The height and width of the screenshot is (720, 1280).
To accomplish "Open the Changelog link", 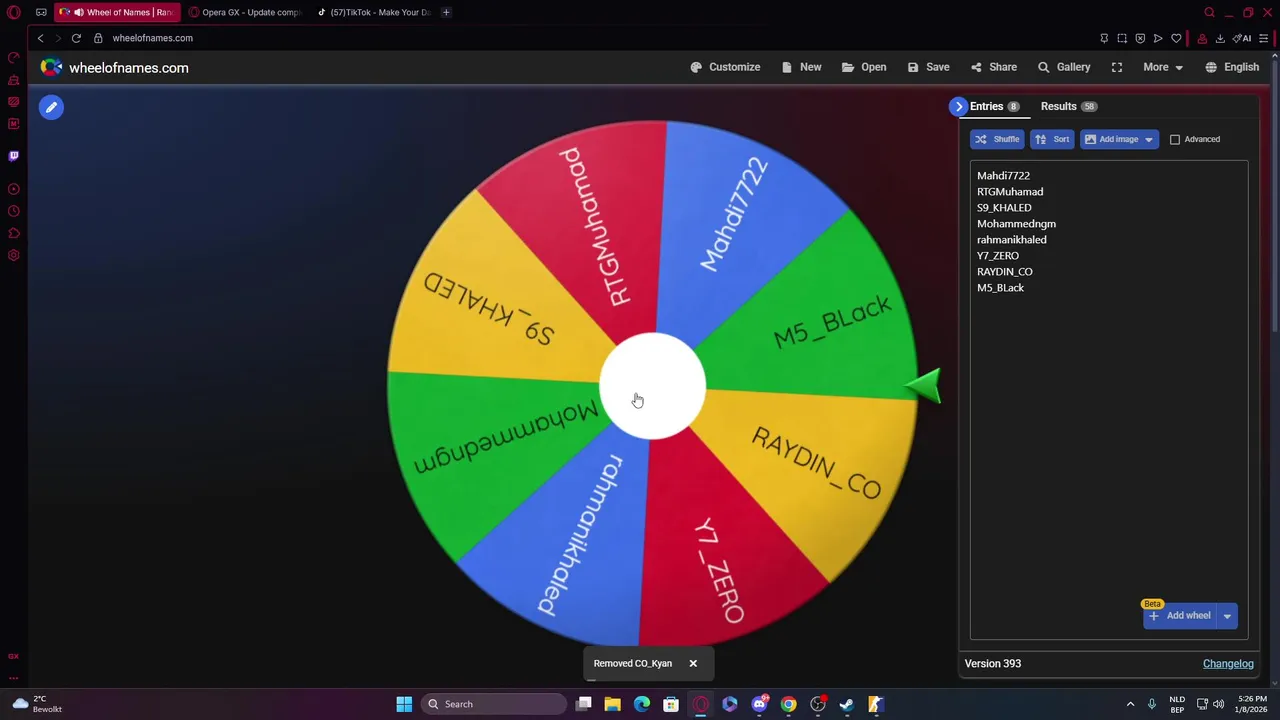I will click(1228, 663).
